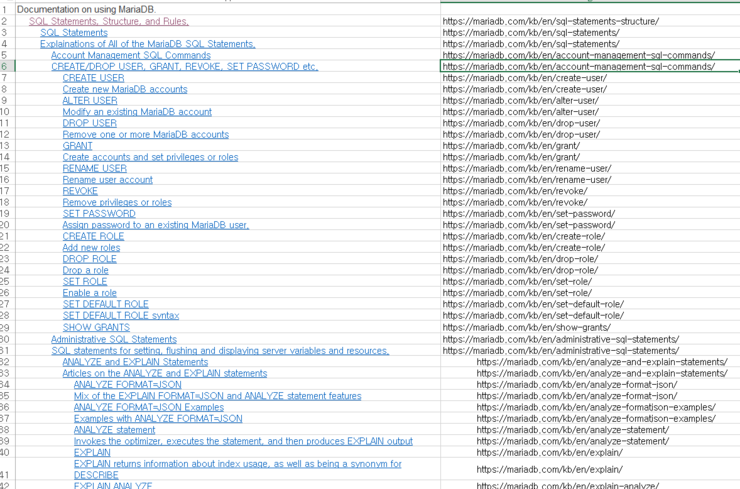Follow the 'Administrative SQL Statements' link
This screenshot has width=740, height=489.
coord(114,339)
